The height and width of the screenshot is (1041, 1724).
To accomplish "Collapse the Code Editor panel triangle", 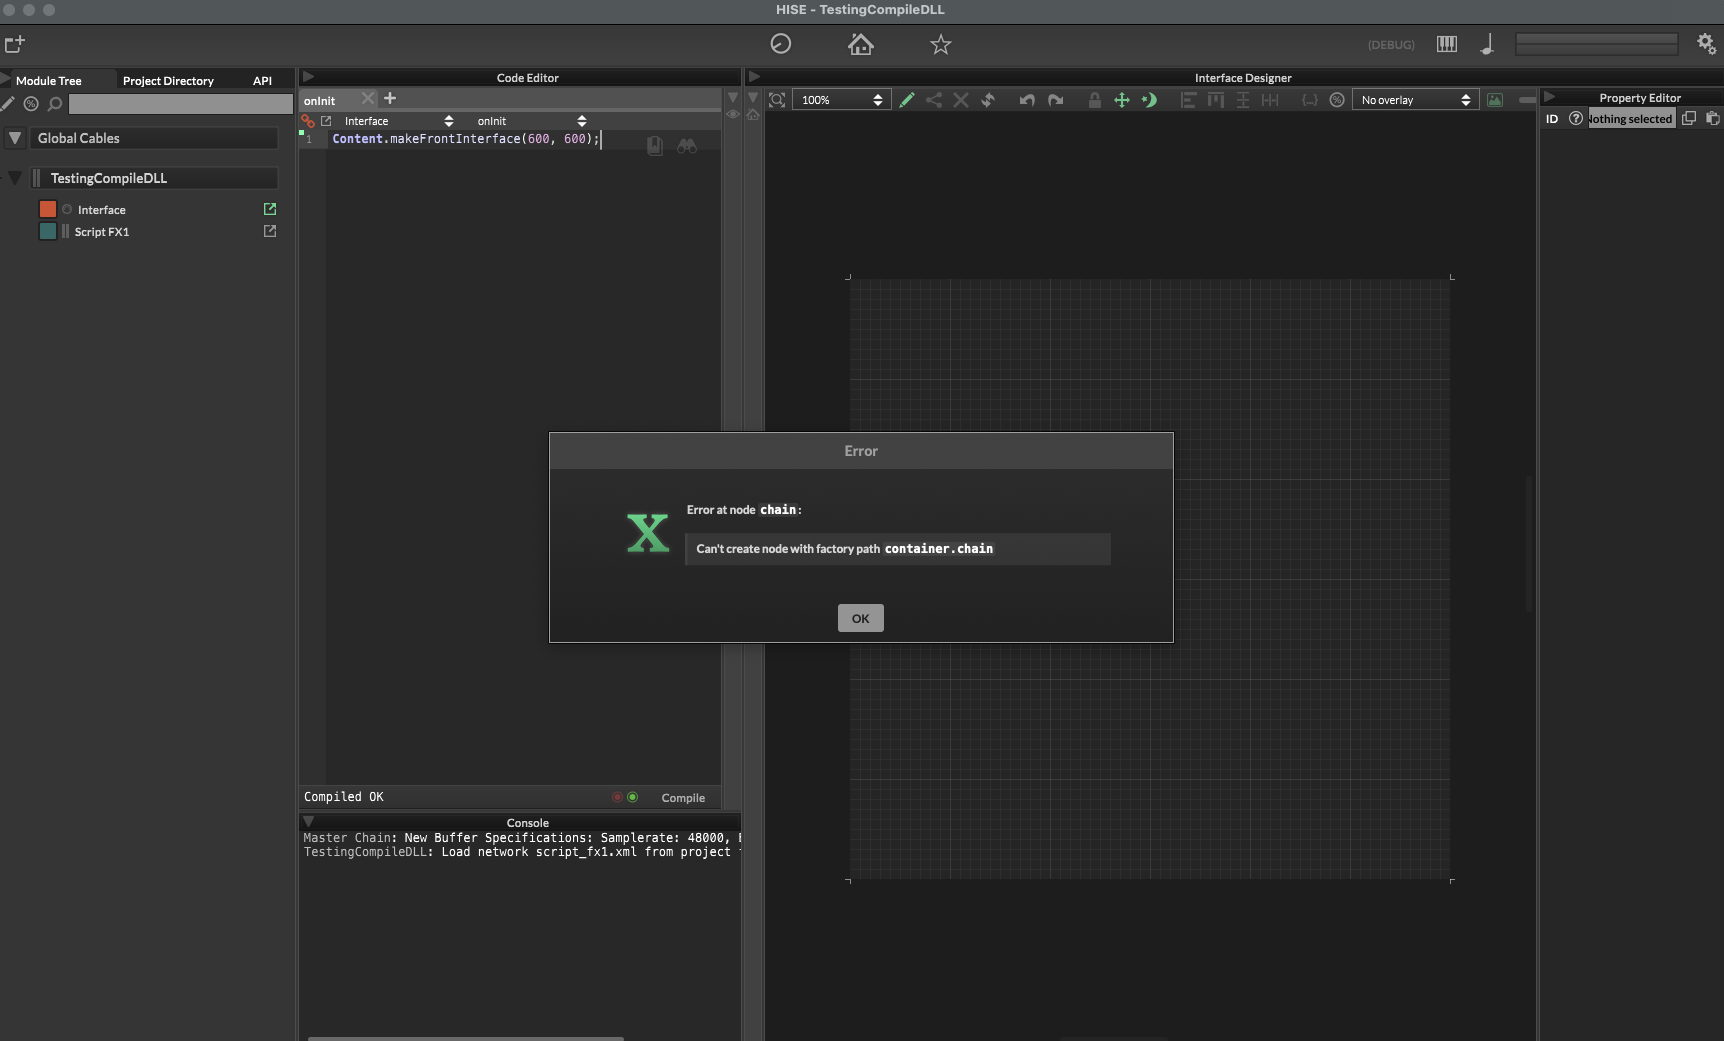I will pos(309,77).
